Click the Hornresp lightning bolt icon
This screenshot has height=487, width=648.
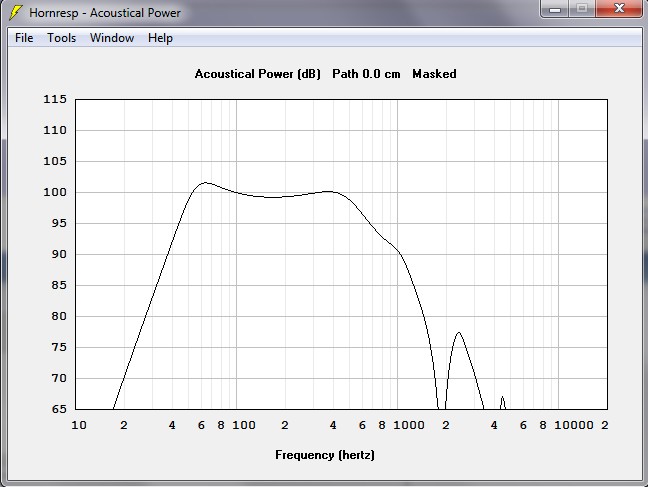pyautogui.click(x=16, y=12)
